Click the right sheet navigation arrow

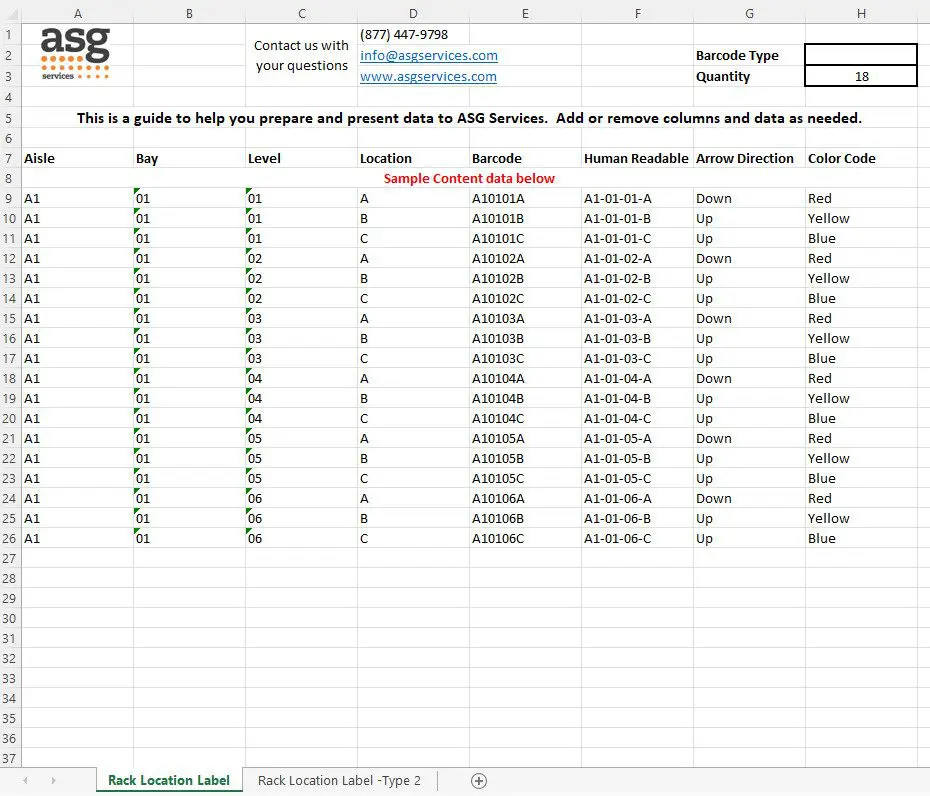click(x=54, y=781)
